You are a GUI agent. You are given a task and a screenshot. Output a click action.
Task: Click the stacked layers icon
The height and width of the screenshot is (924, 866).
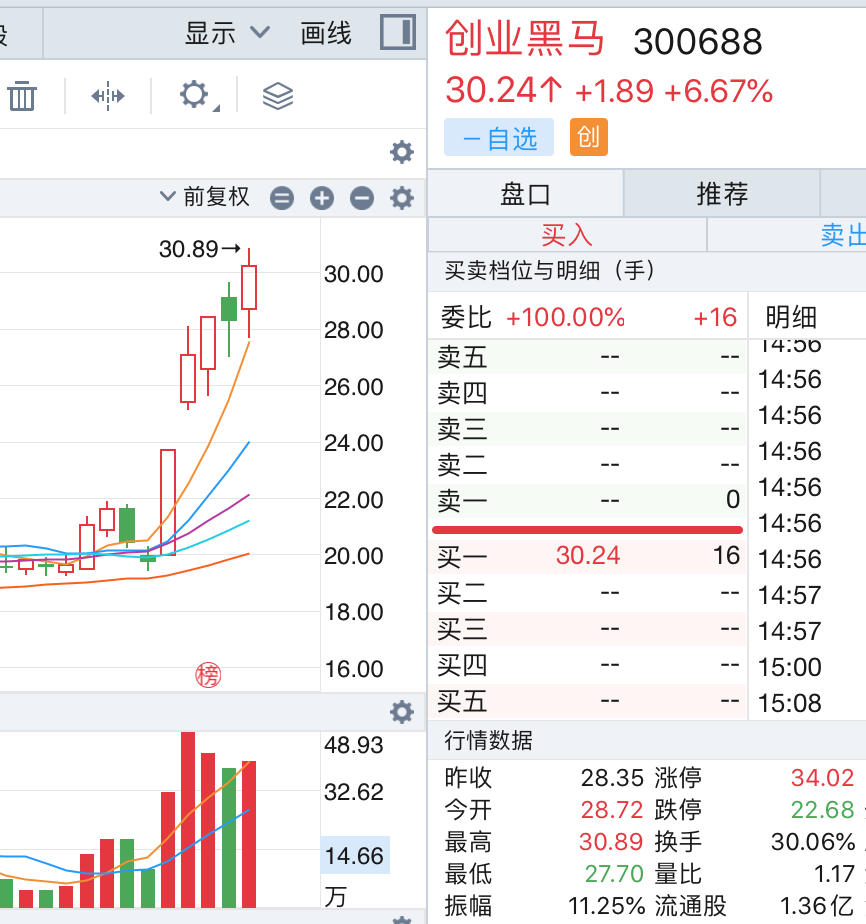tap(277, 95)
